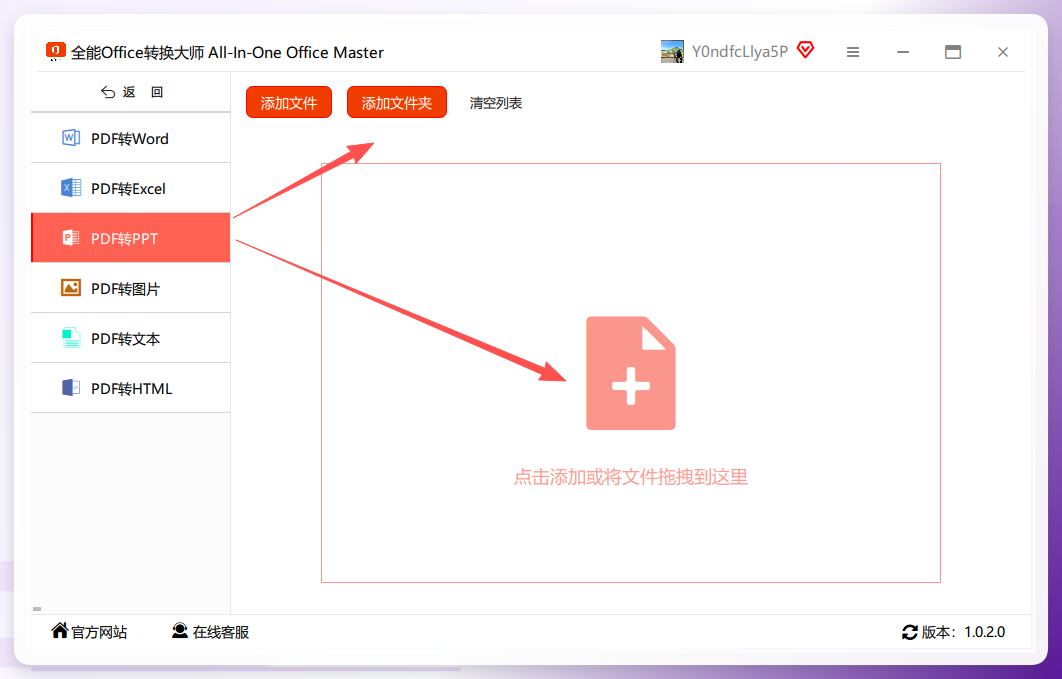Screen dimensions: 1062x679
Task: Click the home icon beside 官方网站
Action: [x=60, y=630]
